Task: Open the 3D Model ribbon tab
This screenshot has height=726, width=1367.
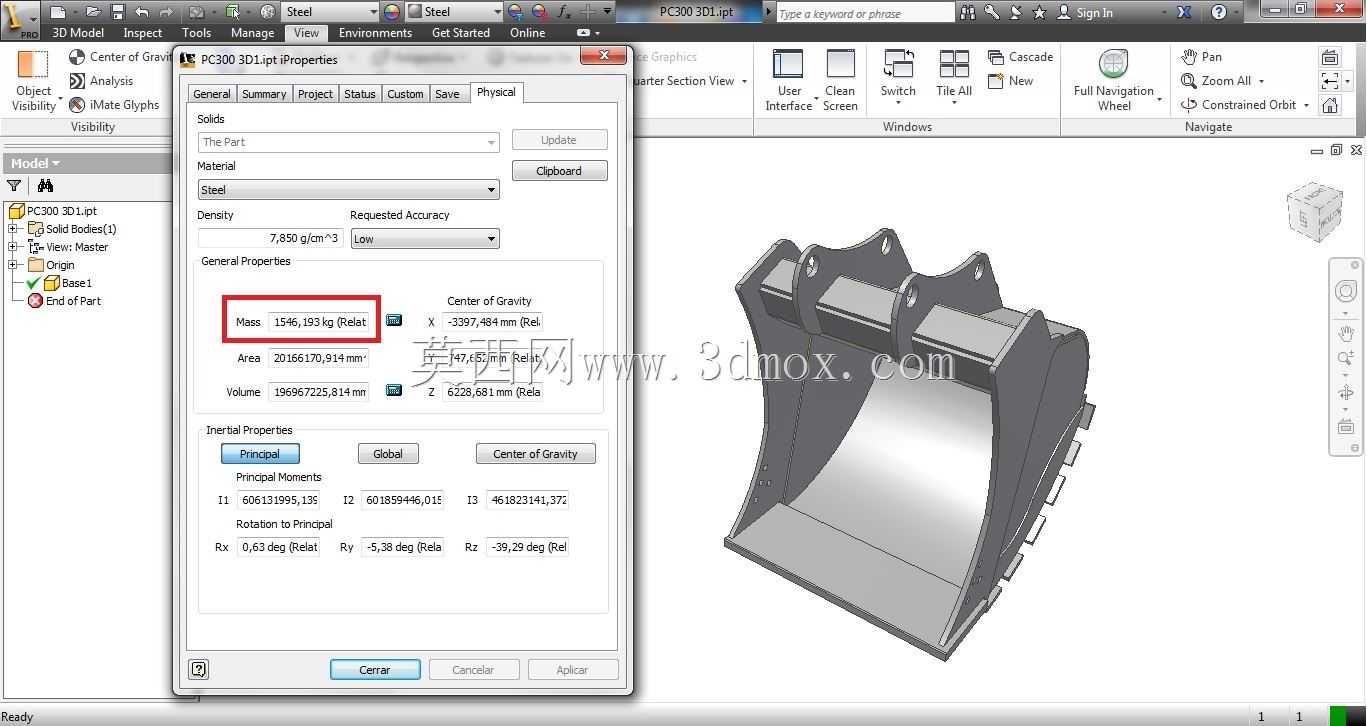Action: point(78,33)
